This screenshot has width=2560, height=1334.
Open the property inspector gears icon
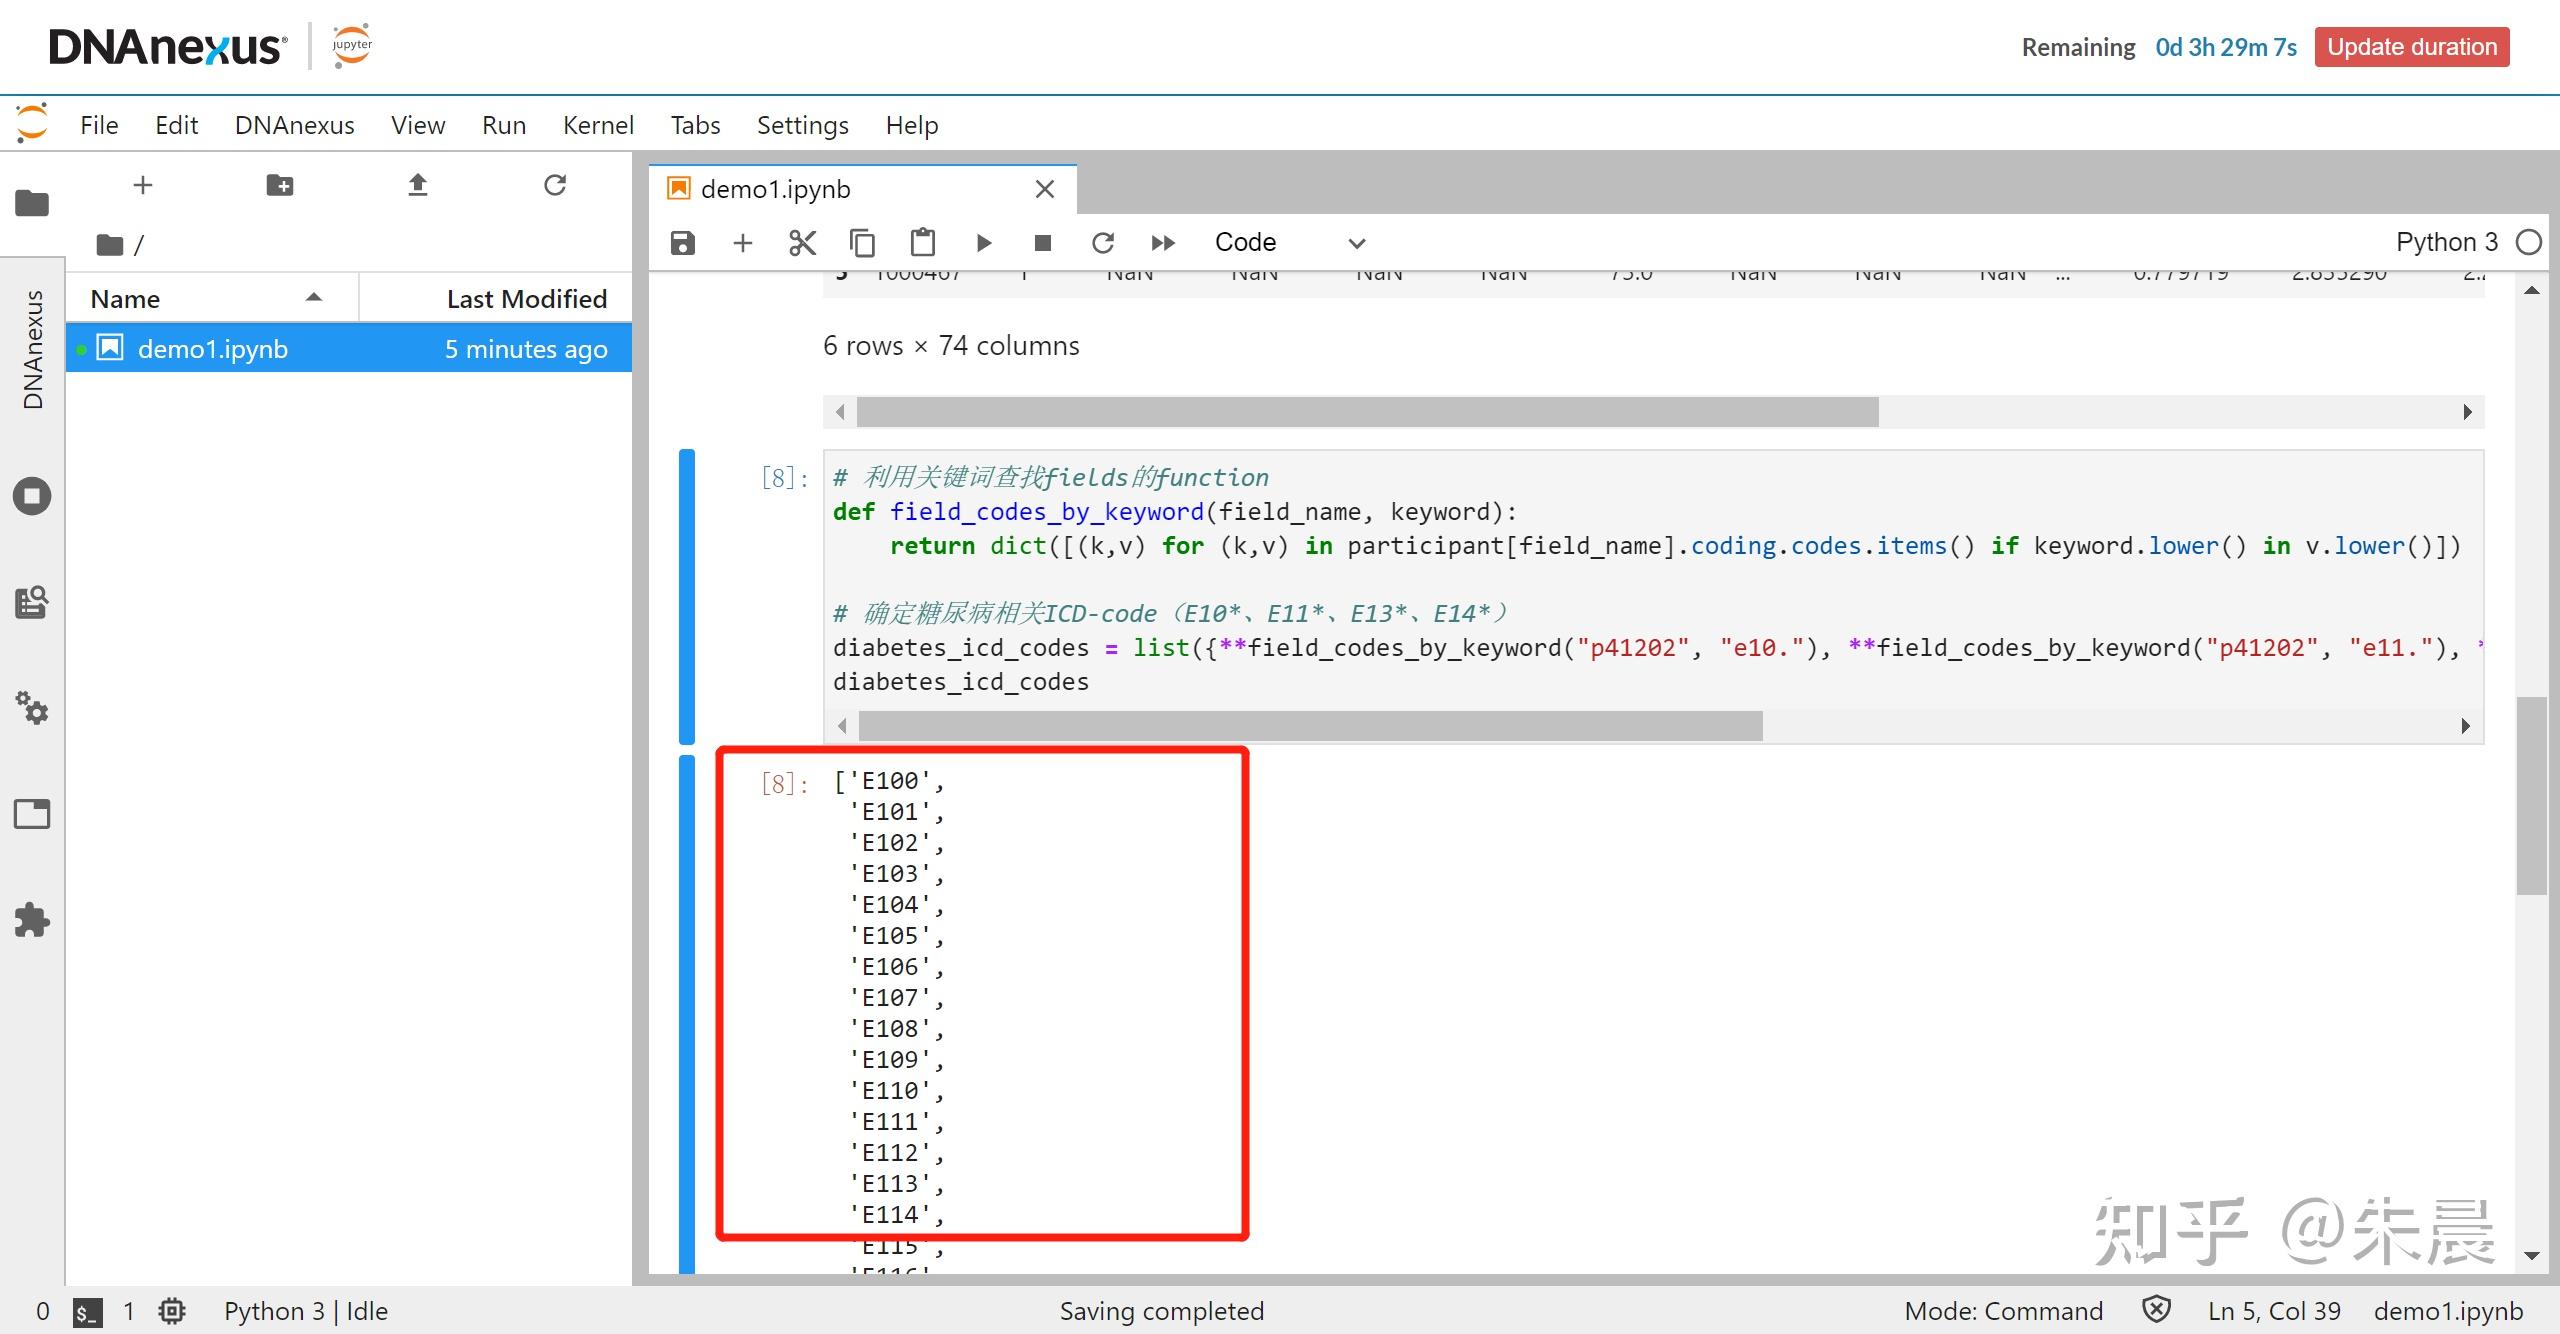pyautogui.click(x=32, y=708)
